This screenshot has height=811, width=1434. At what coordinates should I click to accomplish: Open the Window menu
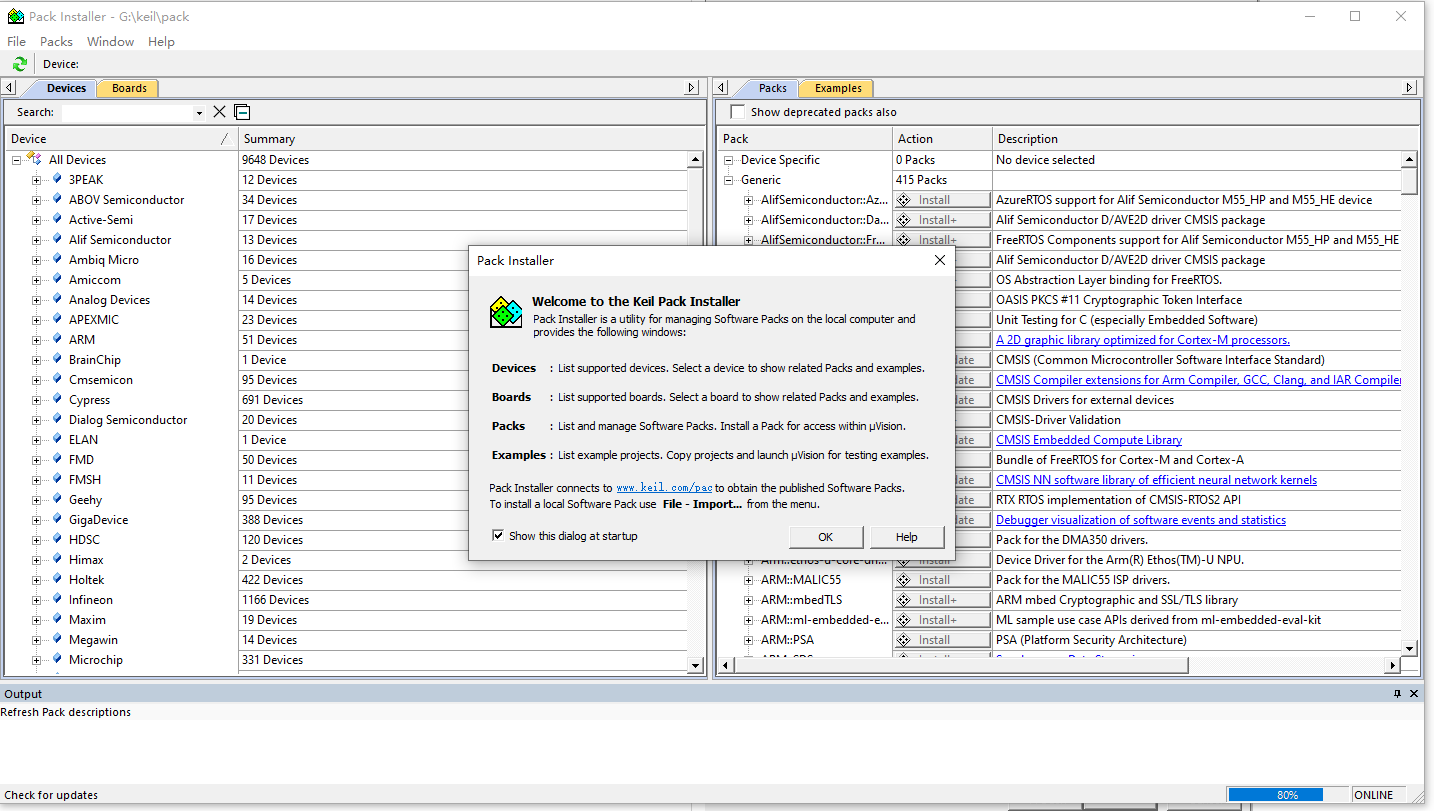pos(110,41)
